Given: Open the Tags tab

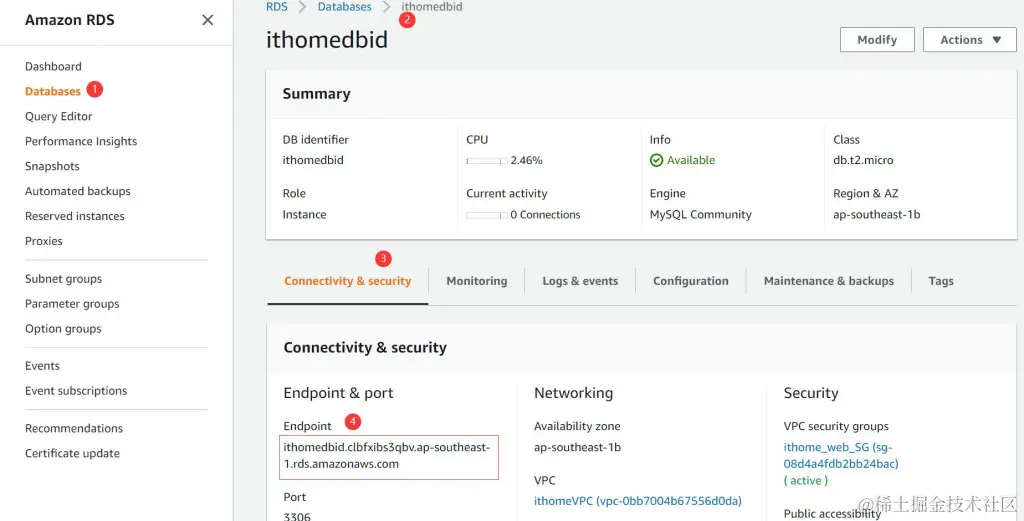Looking at the screenshot, I should (x=940, y=281).
